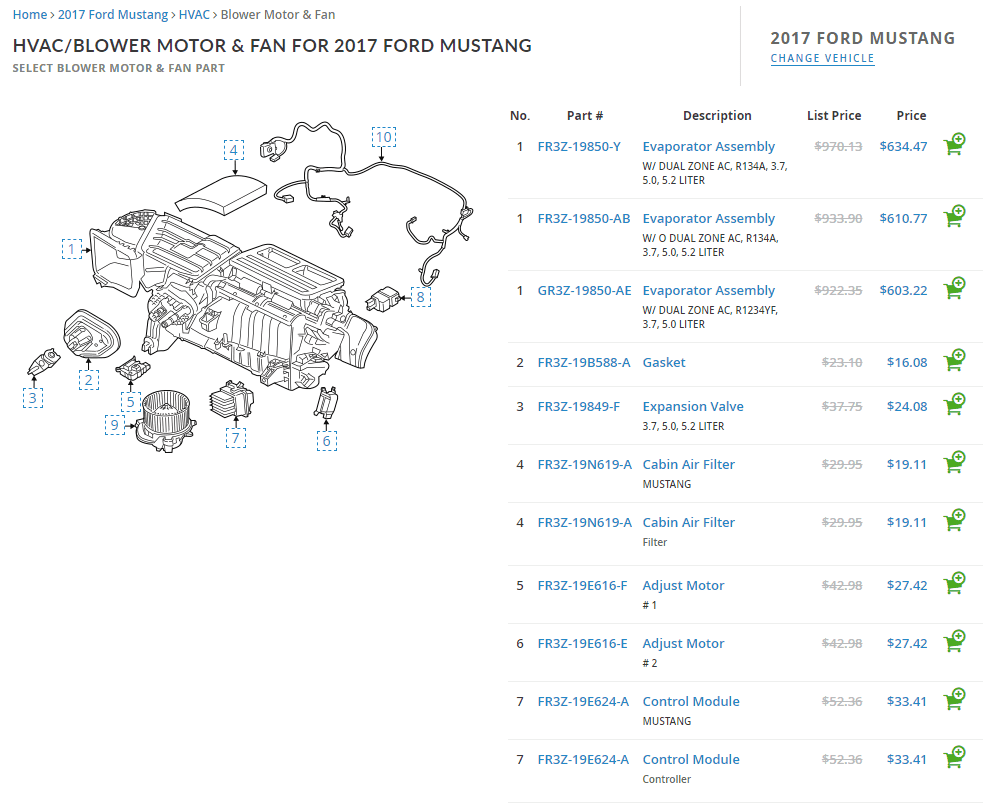The image size is (1004, 807).
Task: Add Adjust Motor #2 to cart
Action: coord(954,641)
